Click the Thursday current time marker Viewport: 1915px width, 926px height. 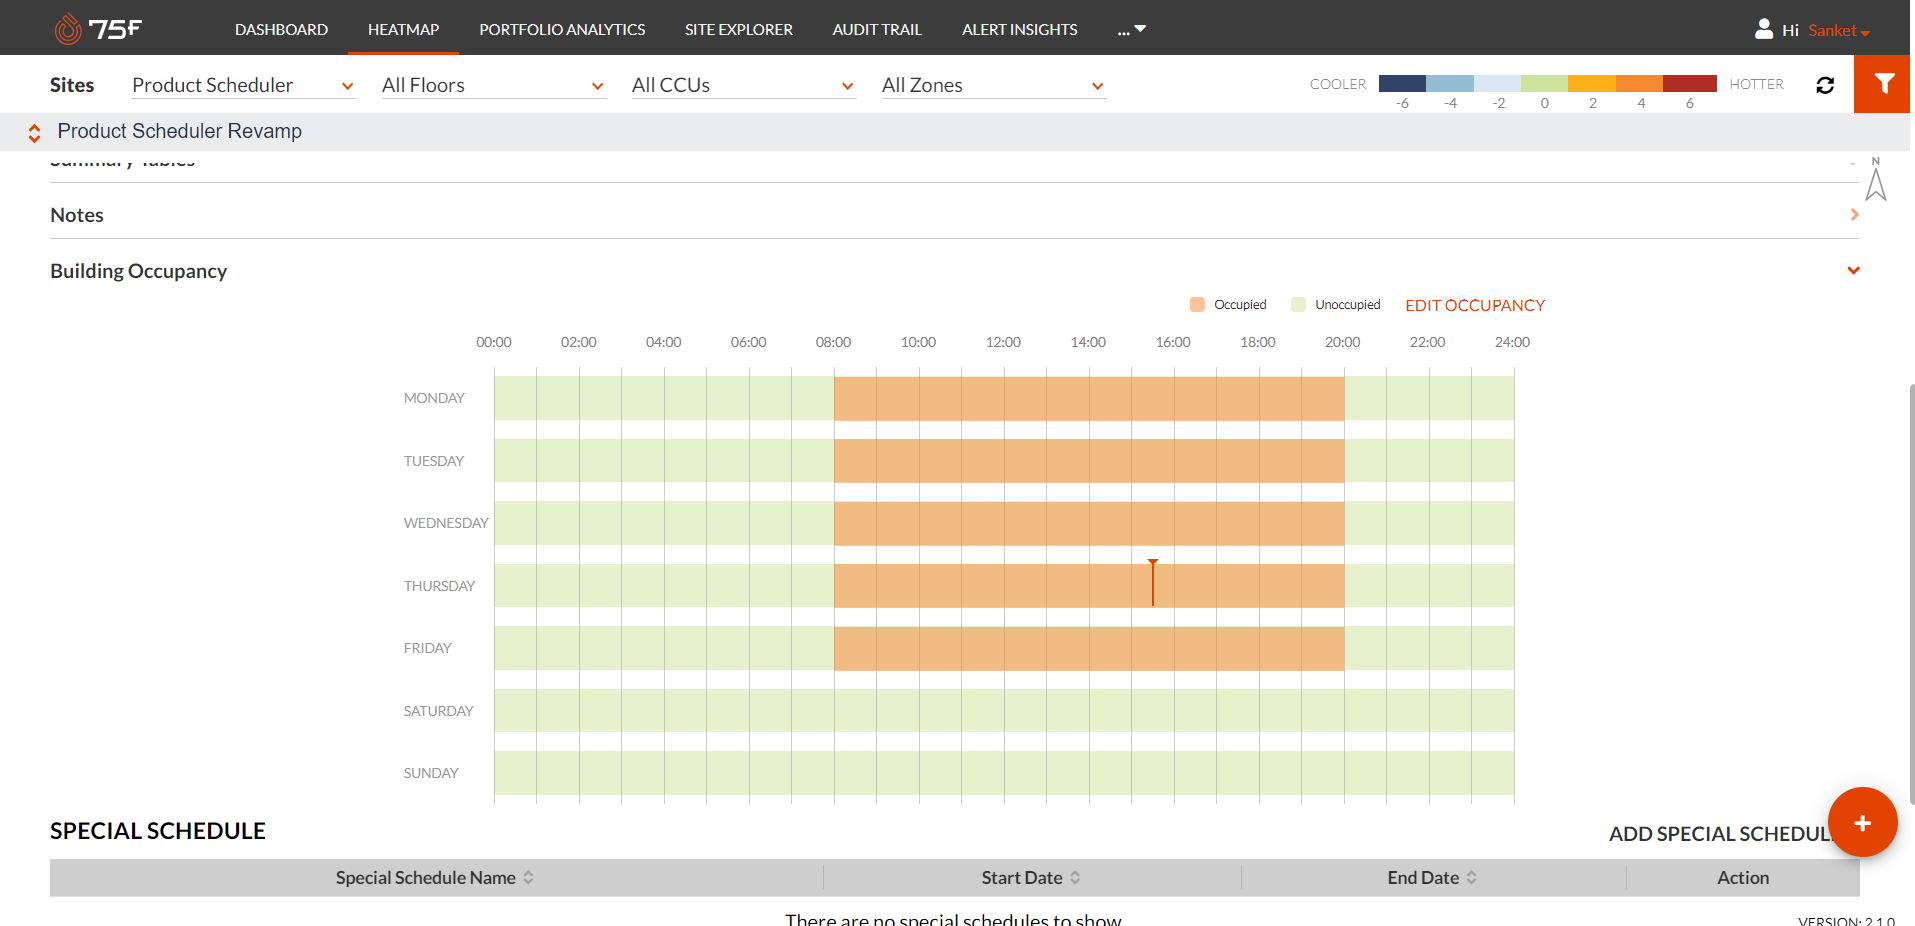click(1153, 583)
